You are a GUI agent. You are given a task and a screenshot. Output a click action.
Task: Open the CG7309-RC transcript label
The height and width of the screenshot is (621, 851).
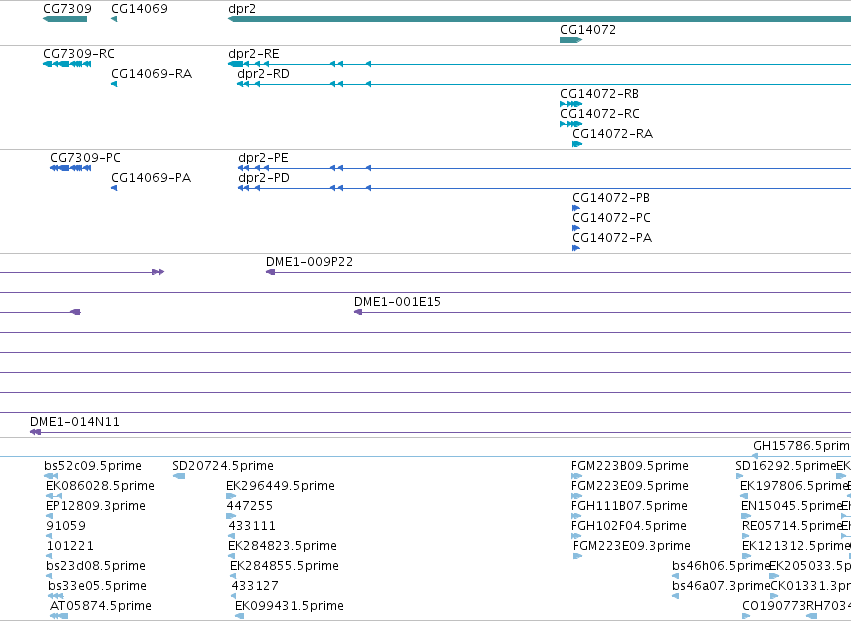coord(79,54)
